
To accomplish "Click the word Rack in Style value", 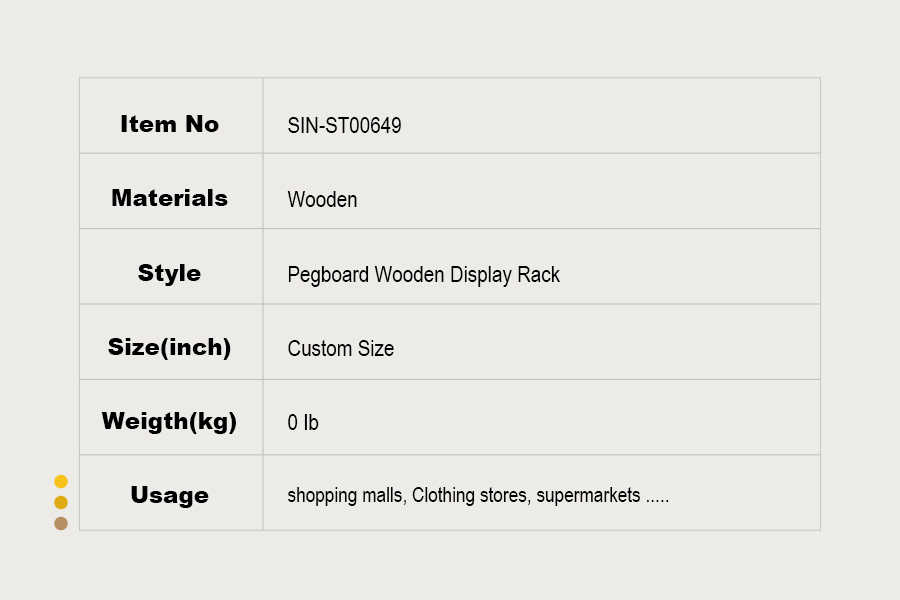I will click(x=538, y=274).
